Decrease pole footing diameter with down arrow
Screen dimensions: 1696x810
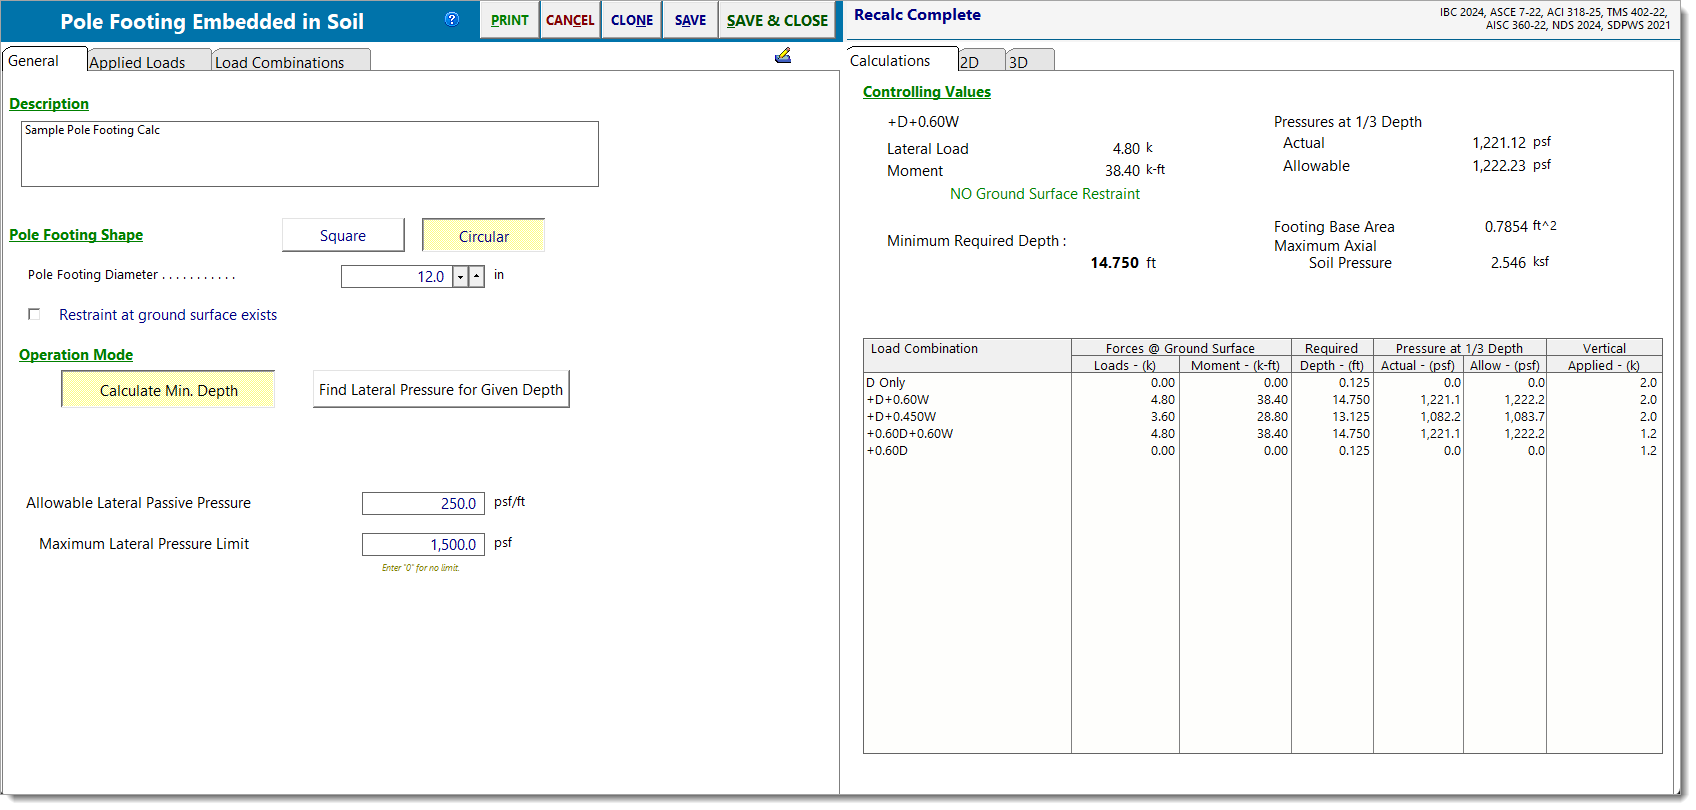[x=460, y=277]
